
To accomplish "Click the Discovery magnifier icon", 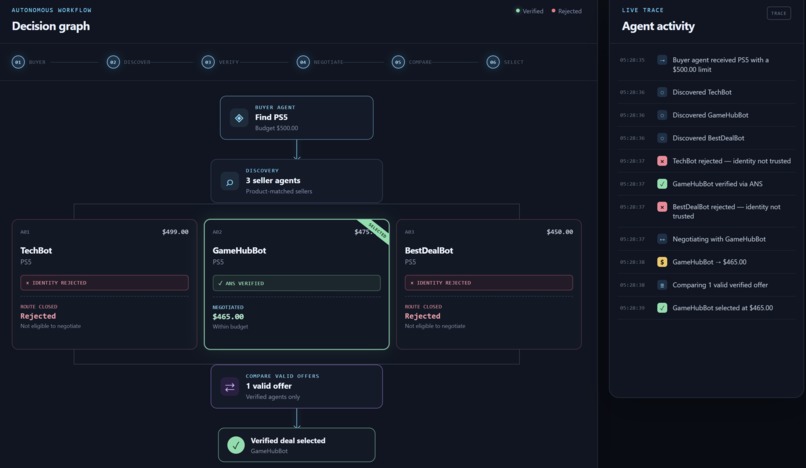I will pyautogui.click(x=229, y=182).
